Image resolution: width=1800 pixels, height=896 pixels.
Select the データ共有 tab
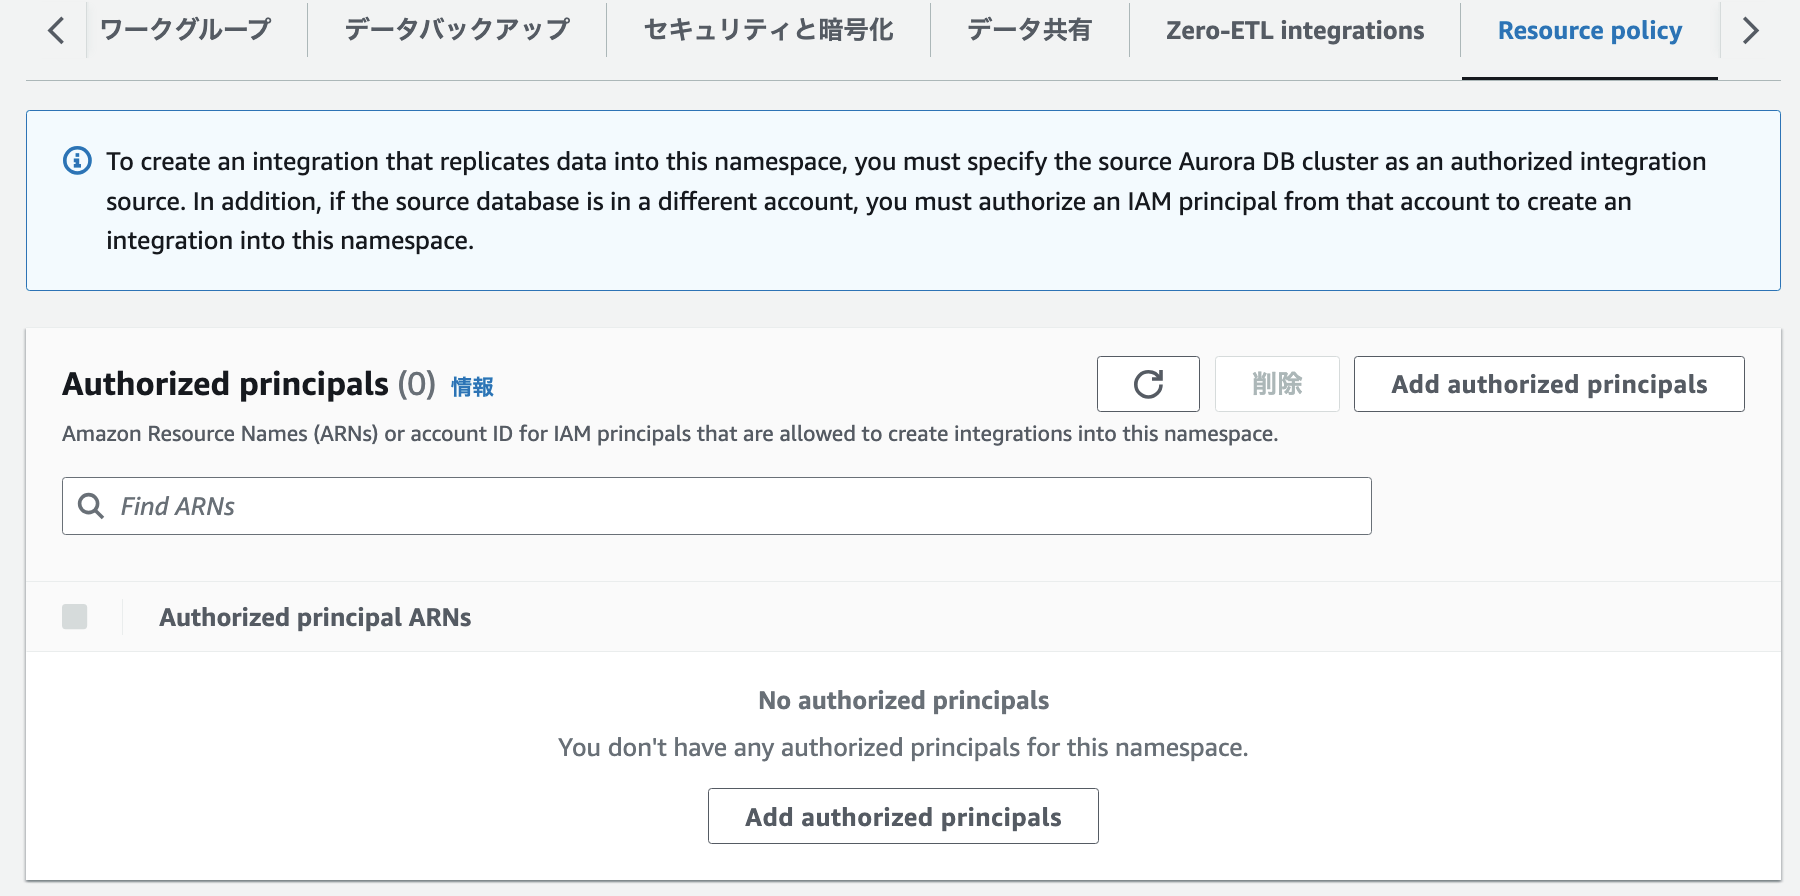click(1029, 30)
